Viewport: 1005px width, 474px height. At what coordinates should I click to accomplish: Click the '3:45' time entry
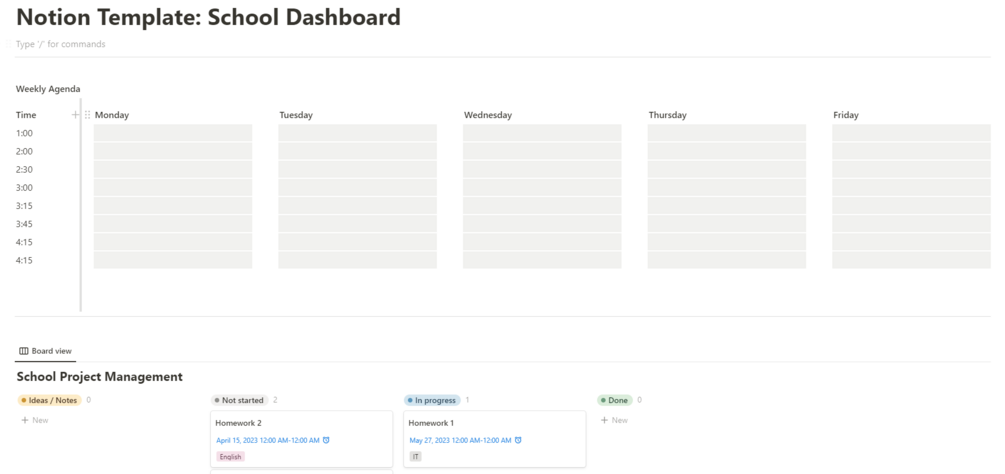[24, 224]
